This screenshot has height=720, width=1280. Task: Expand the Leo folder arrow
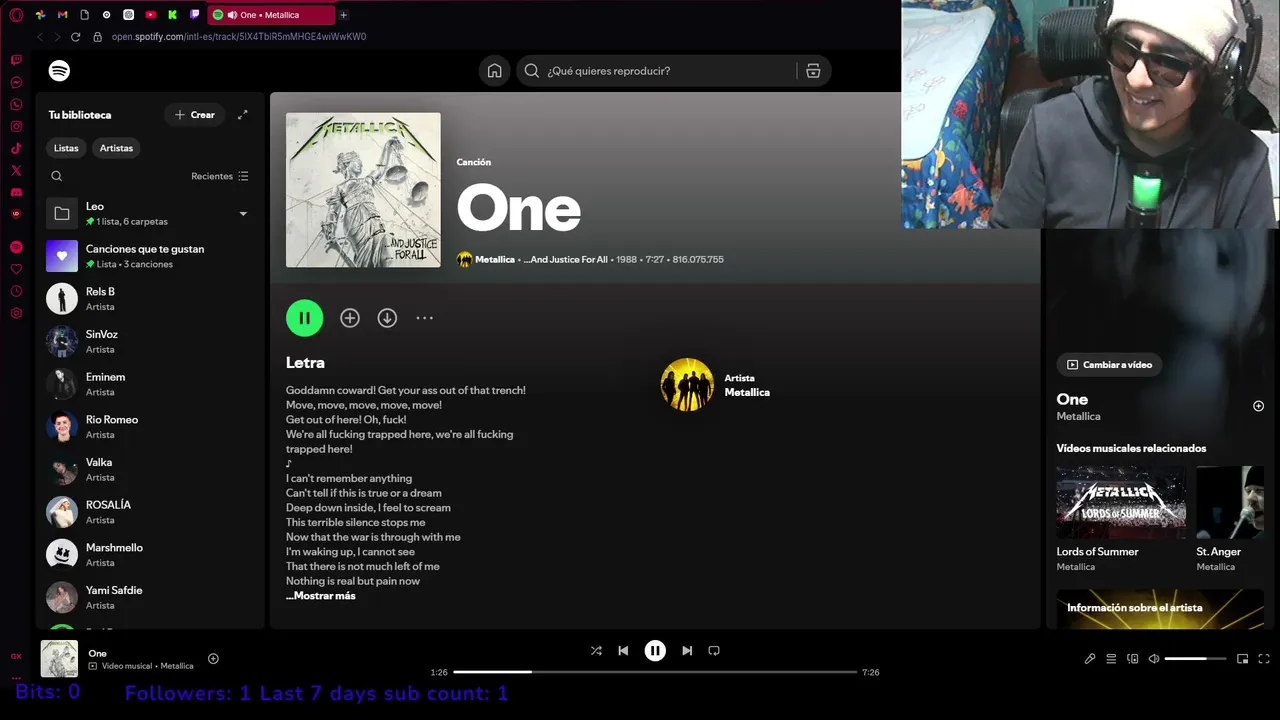point(243,213)
